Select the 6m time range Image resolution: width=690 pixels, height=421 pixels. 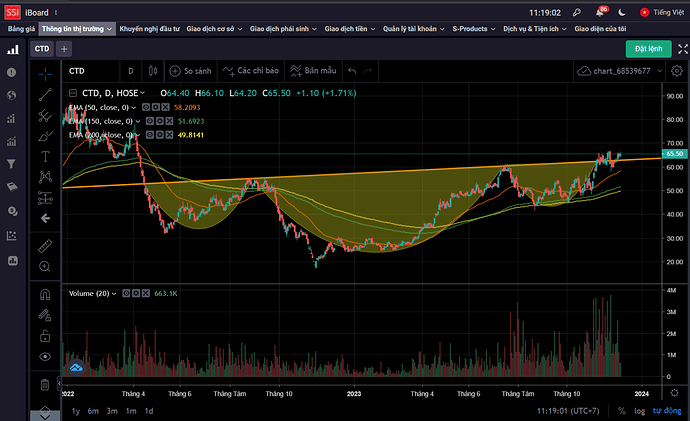click(x=92, y=411)
